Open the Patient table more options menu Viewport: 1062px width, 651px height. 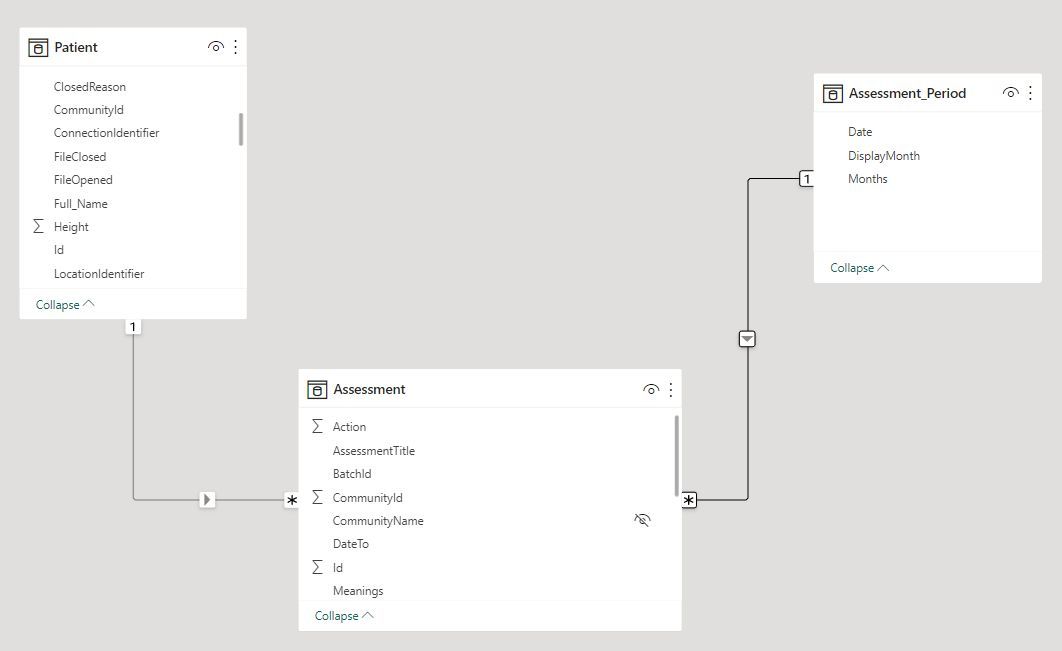pyautogui.click(x=235, y=47)
